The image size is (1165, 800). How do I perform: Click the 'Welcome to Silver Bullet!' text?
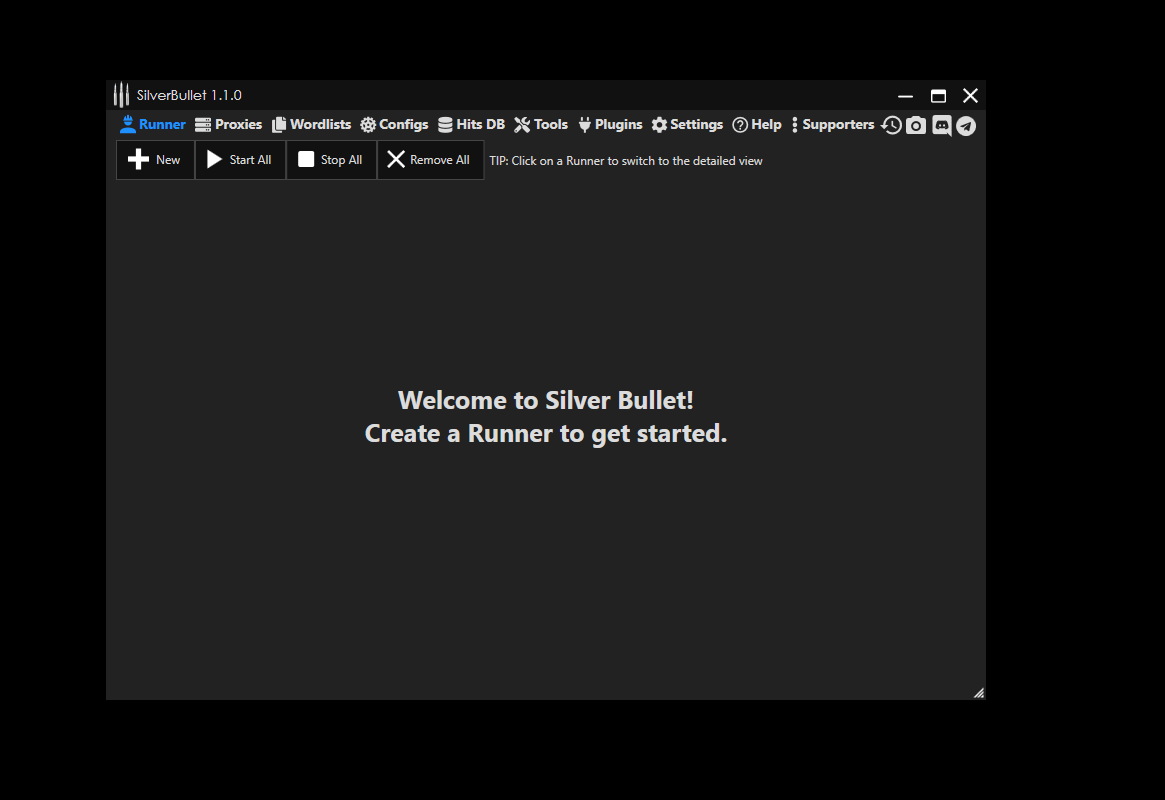545,400
